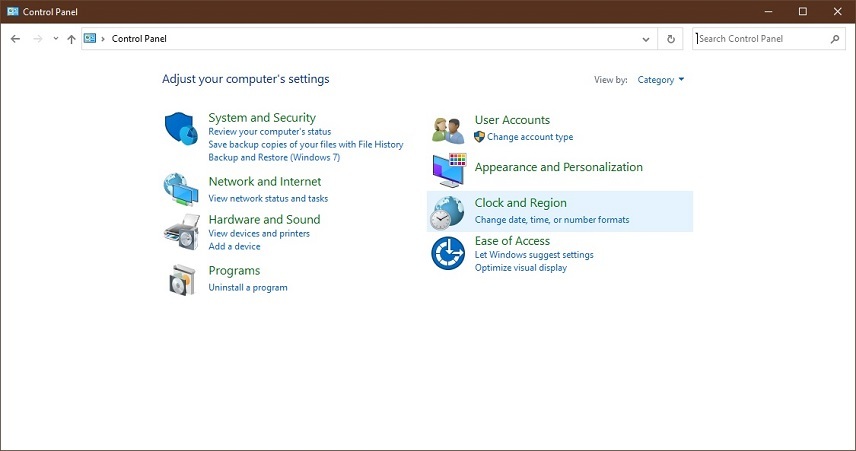
Task: Click the Control Panel title bar icon
Action: point(13,11)
